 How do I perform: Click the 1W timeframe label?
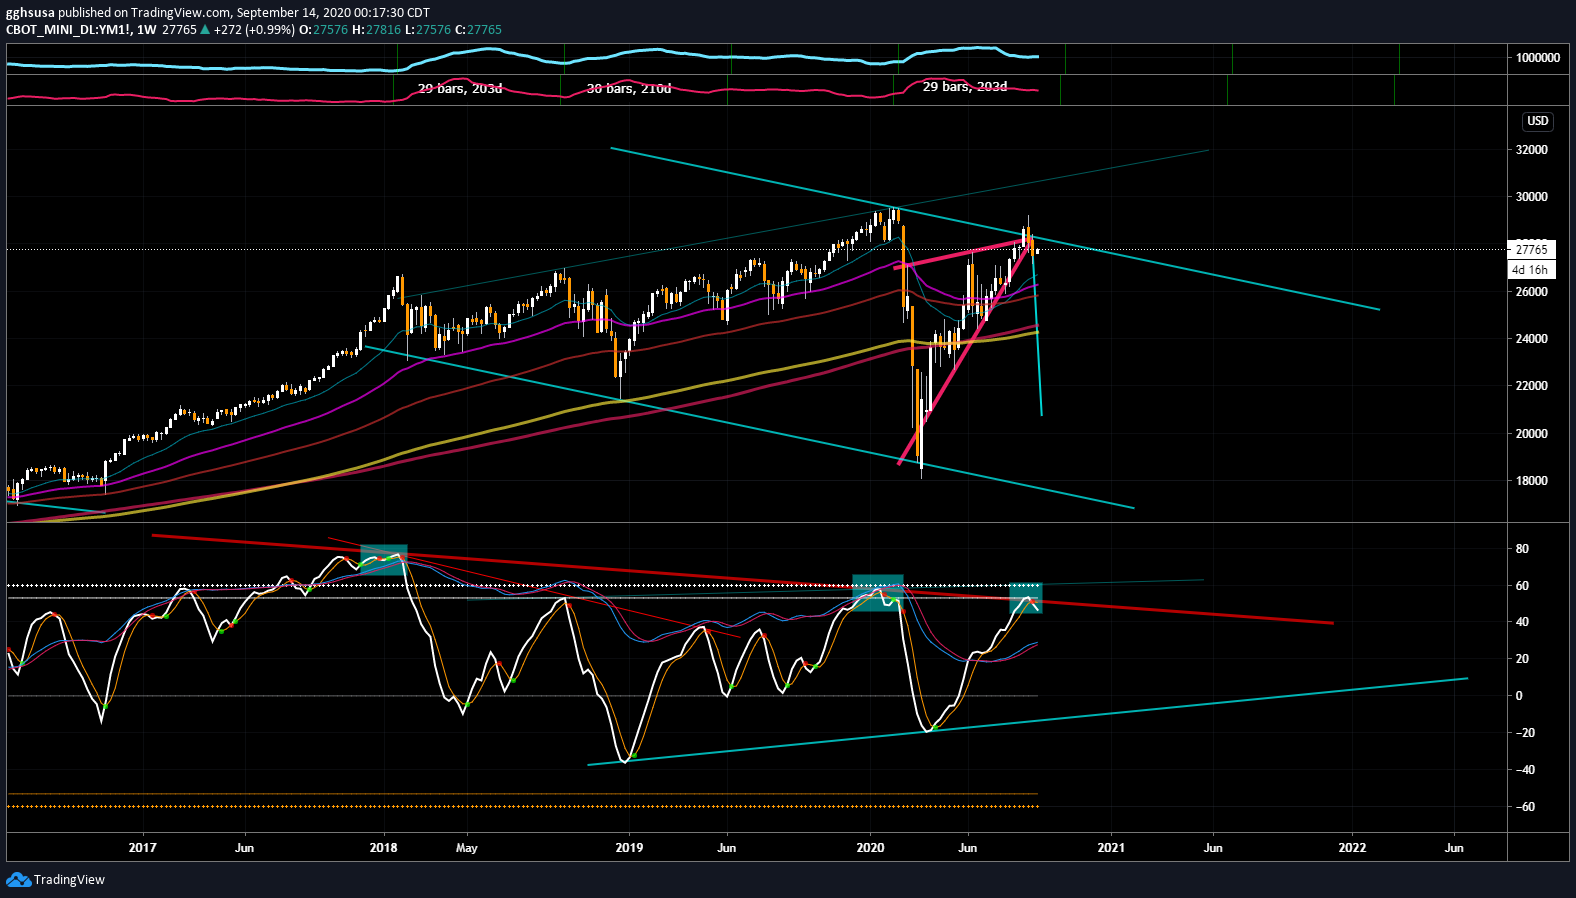pyautogui.click(x=147, y=30)
